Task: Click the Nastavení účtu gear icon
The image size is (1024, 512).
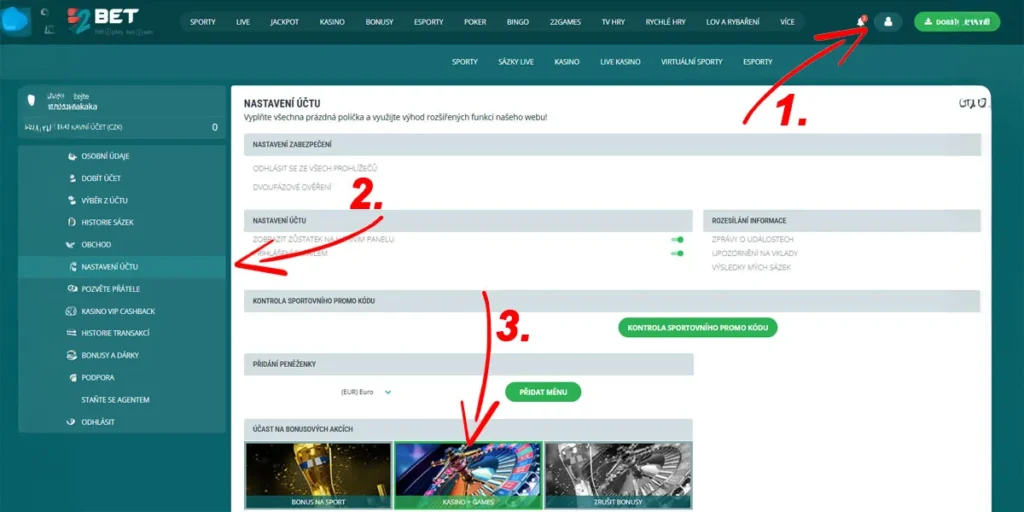Action: tap(72, 266)
